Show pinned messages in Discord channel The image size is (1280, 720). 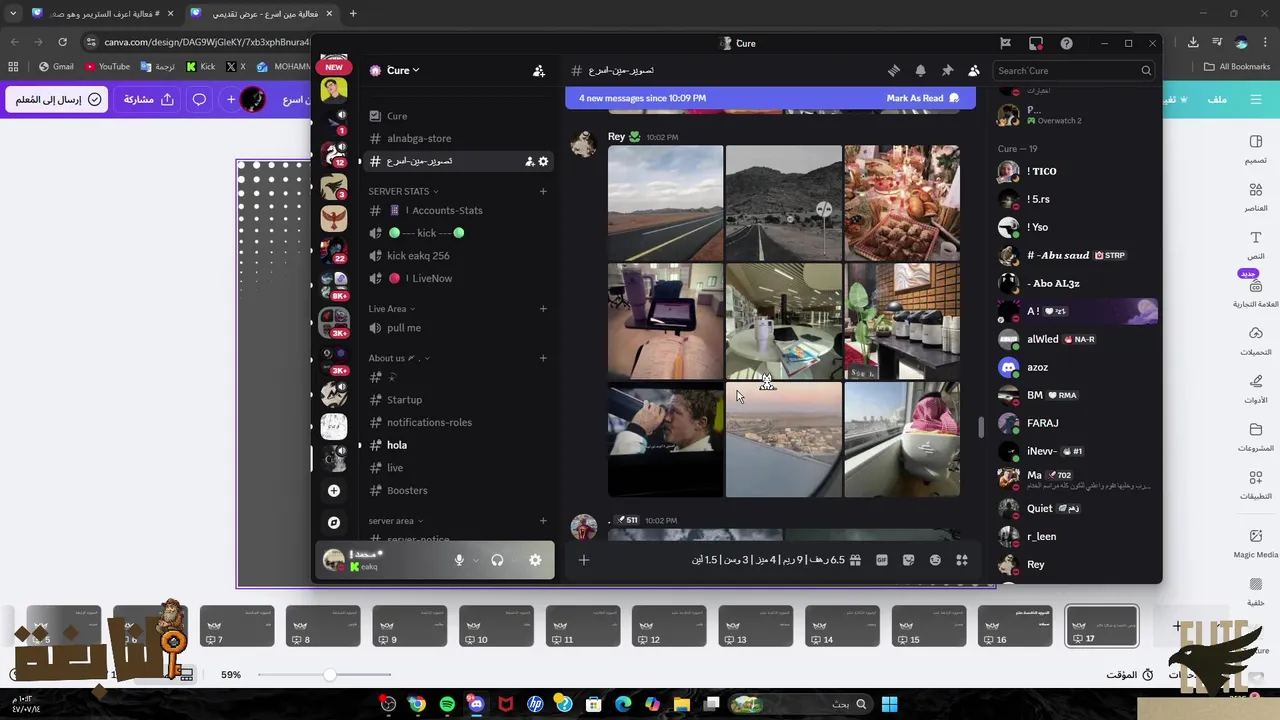pos(947,71)
